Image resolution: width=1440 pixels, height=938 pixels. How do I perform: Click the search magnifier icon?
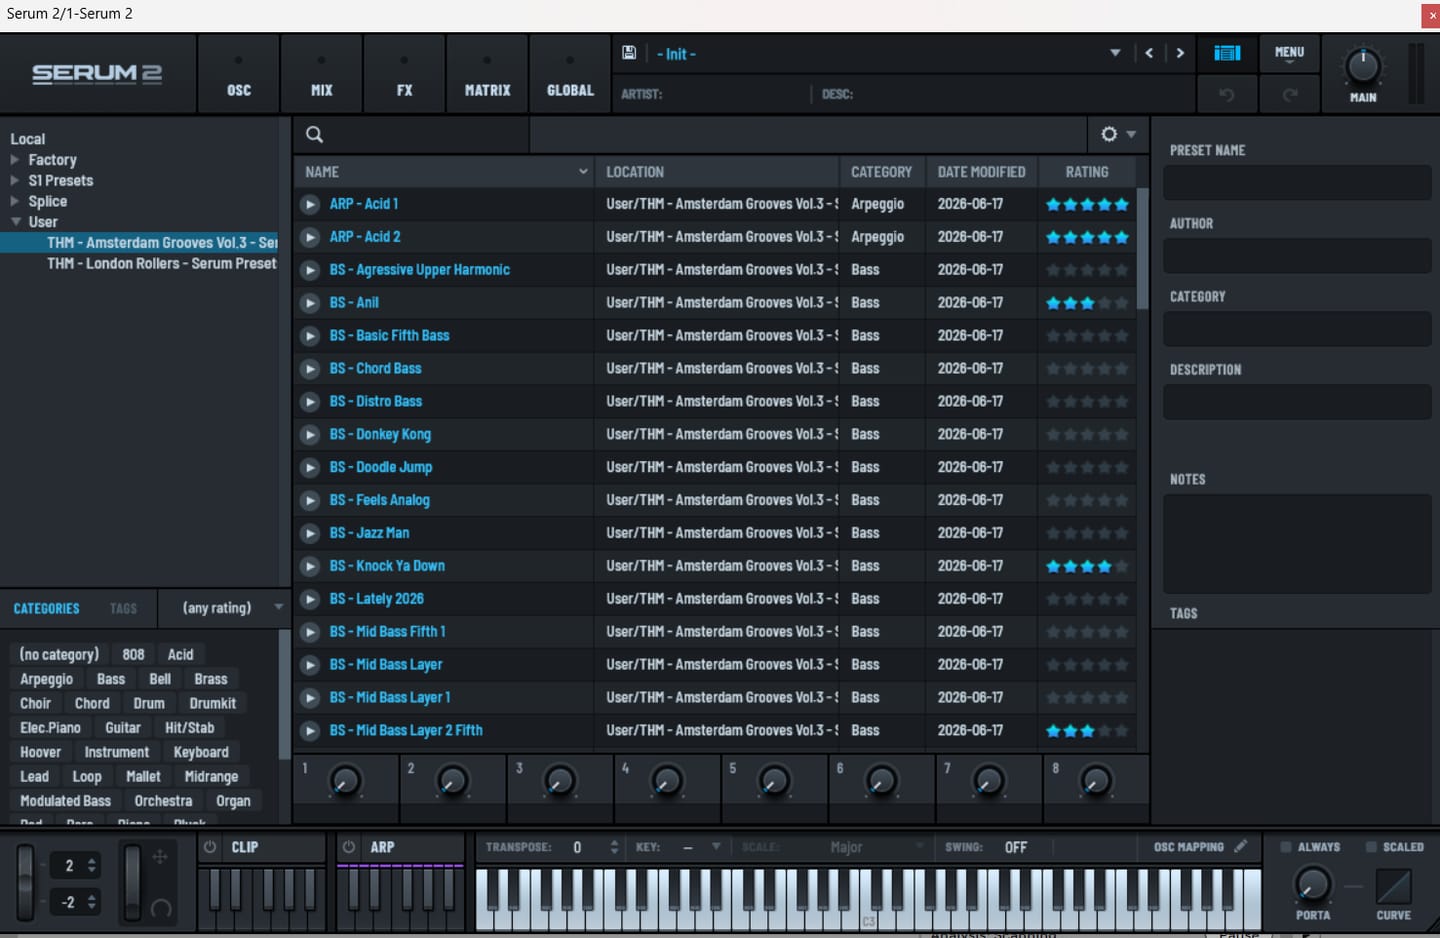coord(314,134)
